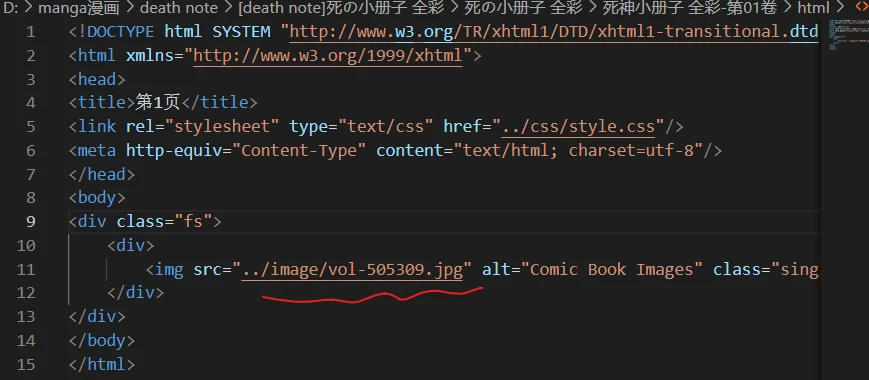Select line number 15 in gutter
Screen dimensions: 869x380
[26, 365]
